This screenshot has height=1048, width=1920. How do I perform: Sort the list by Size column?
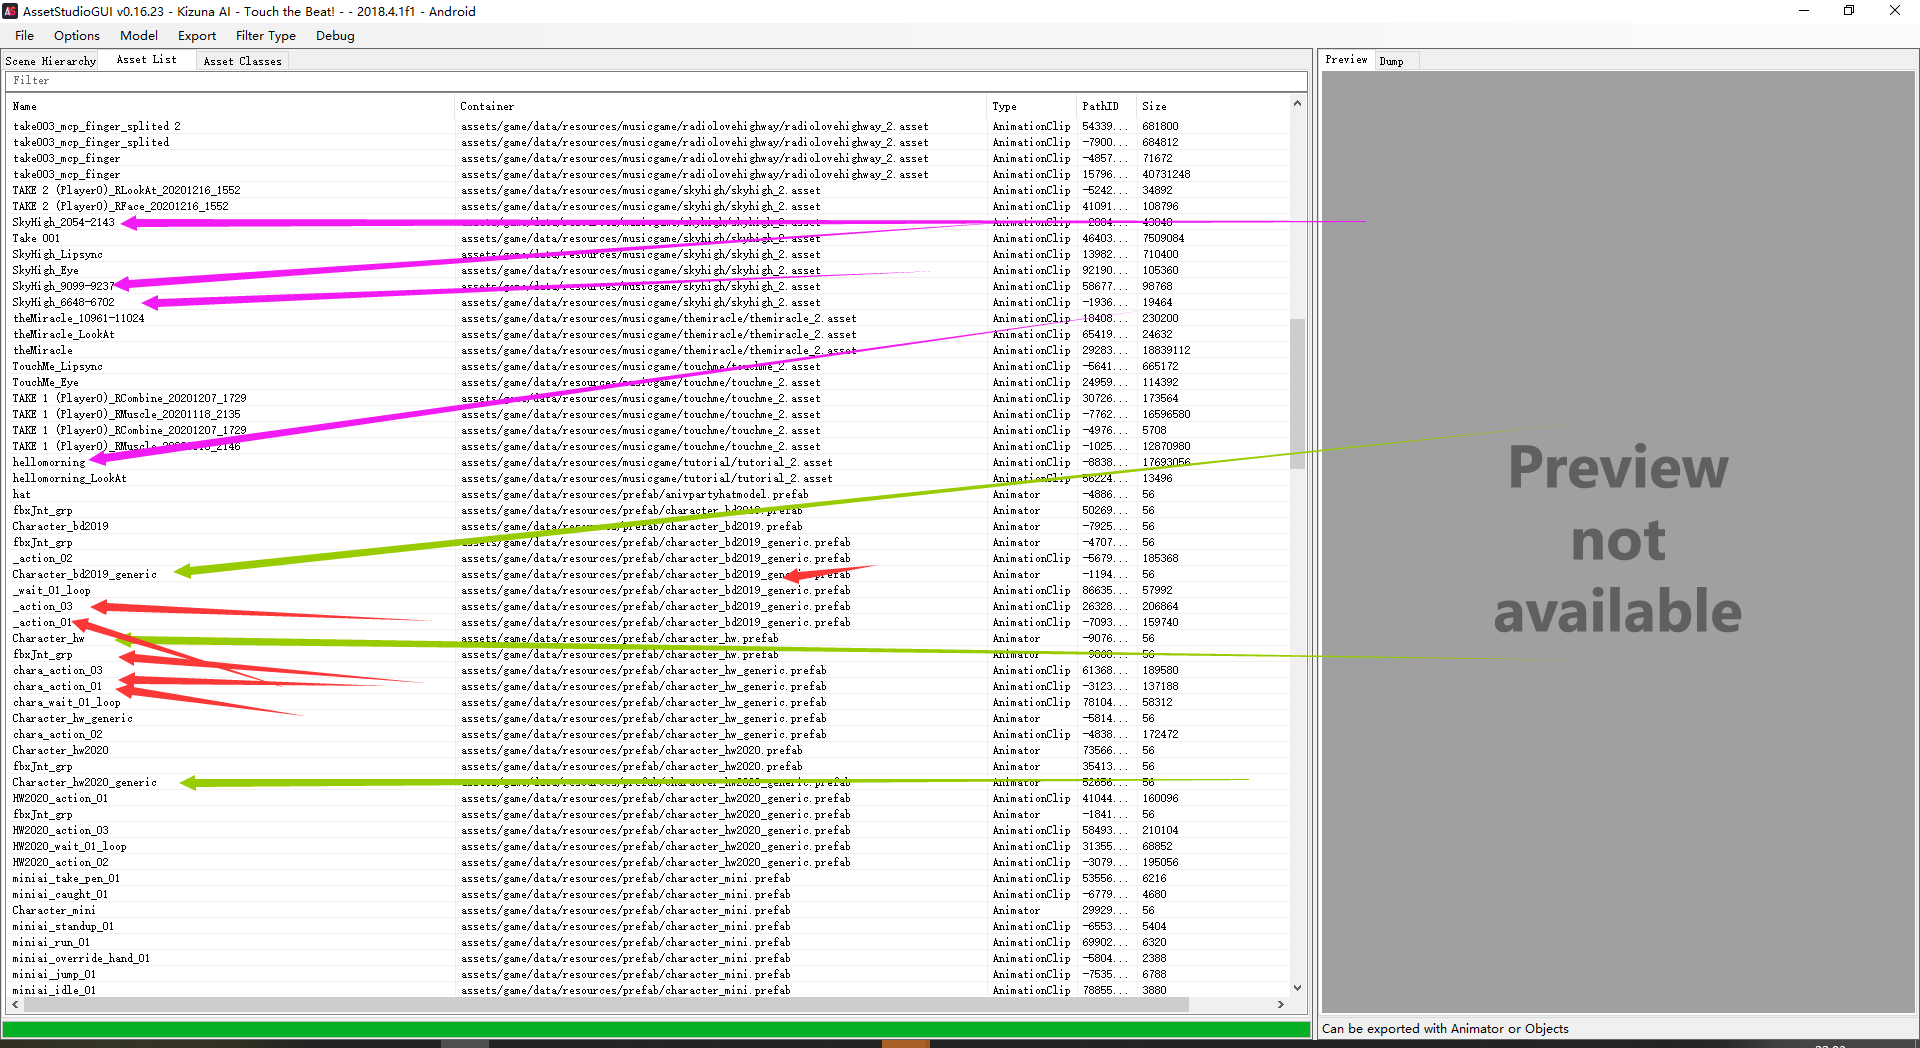click(x=1154, y=106)
